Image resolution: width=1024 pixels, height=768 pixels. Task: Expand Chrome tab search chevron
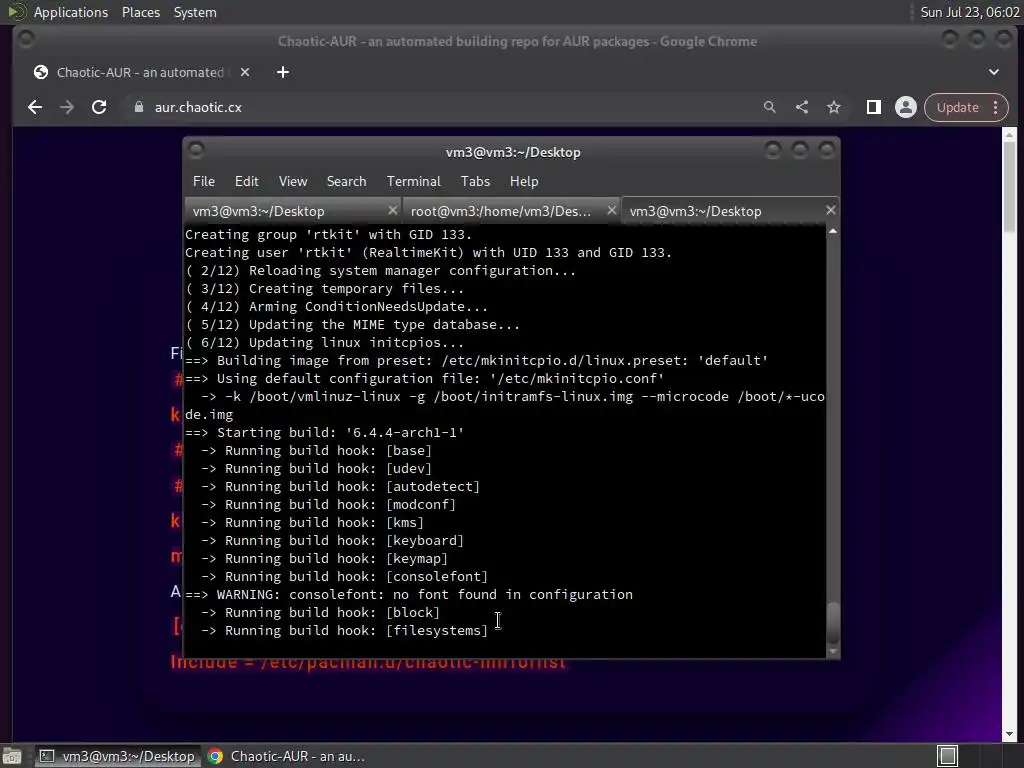point(994,72)
